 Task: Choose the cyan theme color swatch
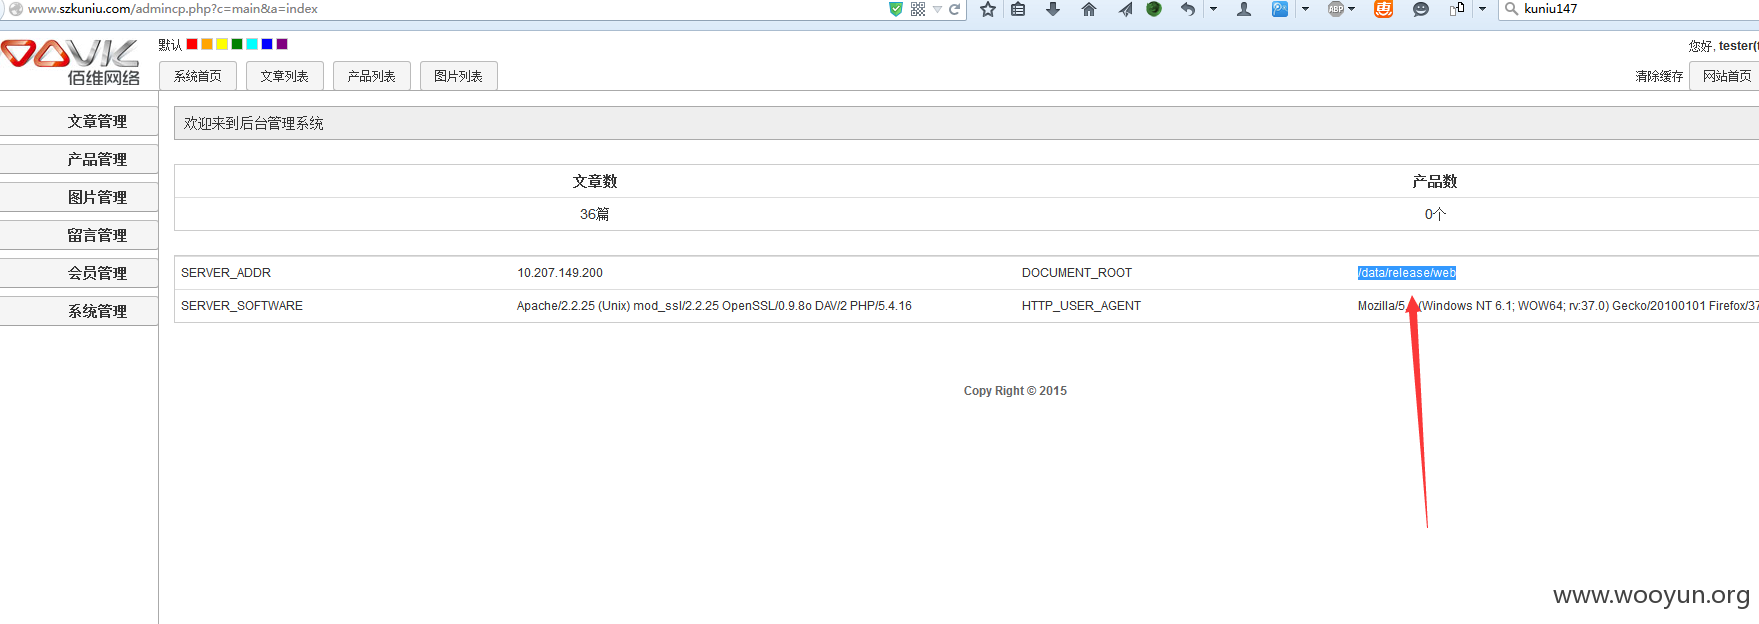[252, 44]
